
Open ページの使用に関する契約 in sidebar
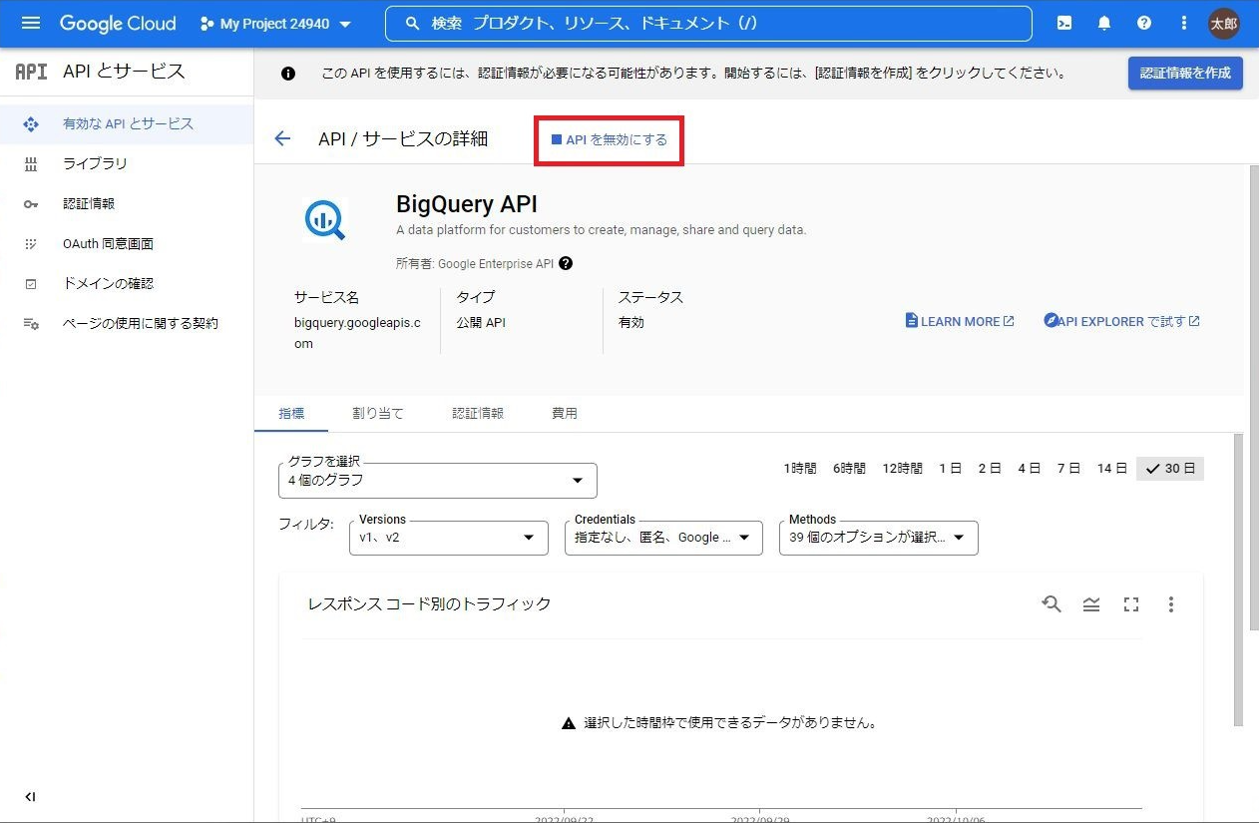[126, 324]
